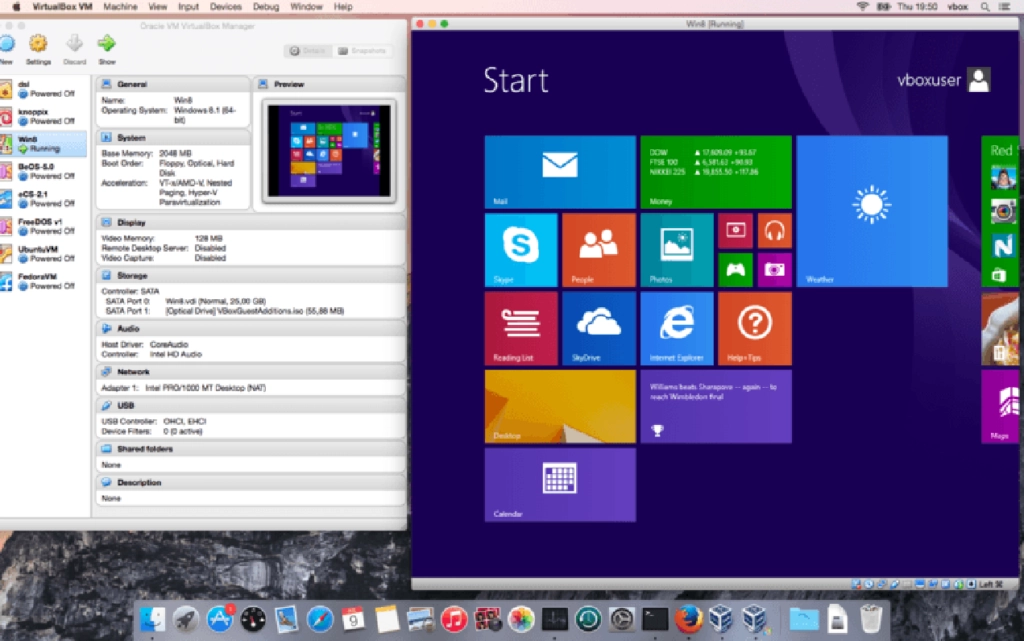Open the Settings gear in VirtualBox toolbar
Viewport: 1024px width, 641px height.
tap(38, 45)
